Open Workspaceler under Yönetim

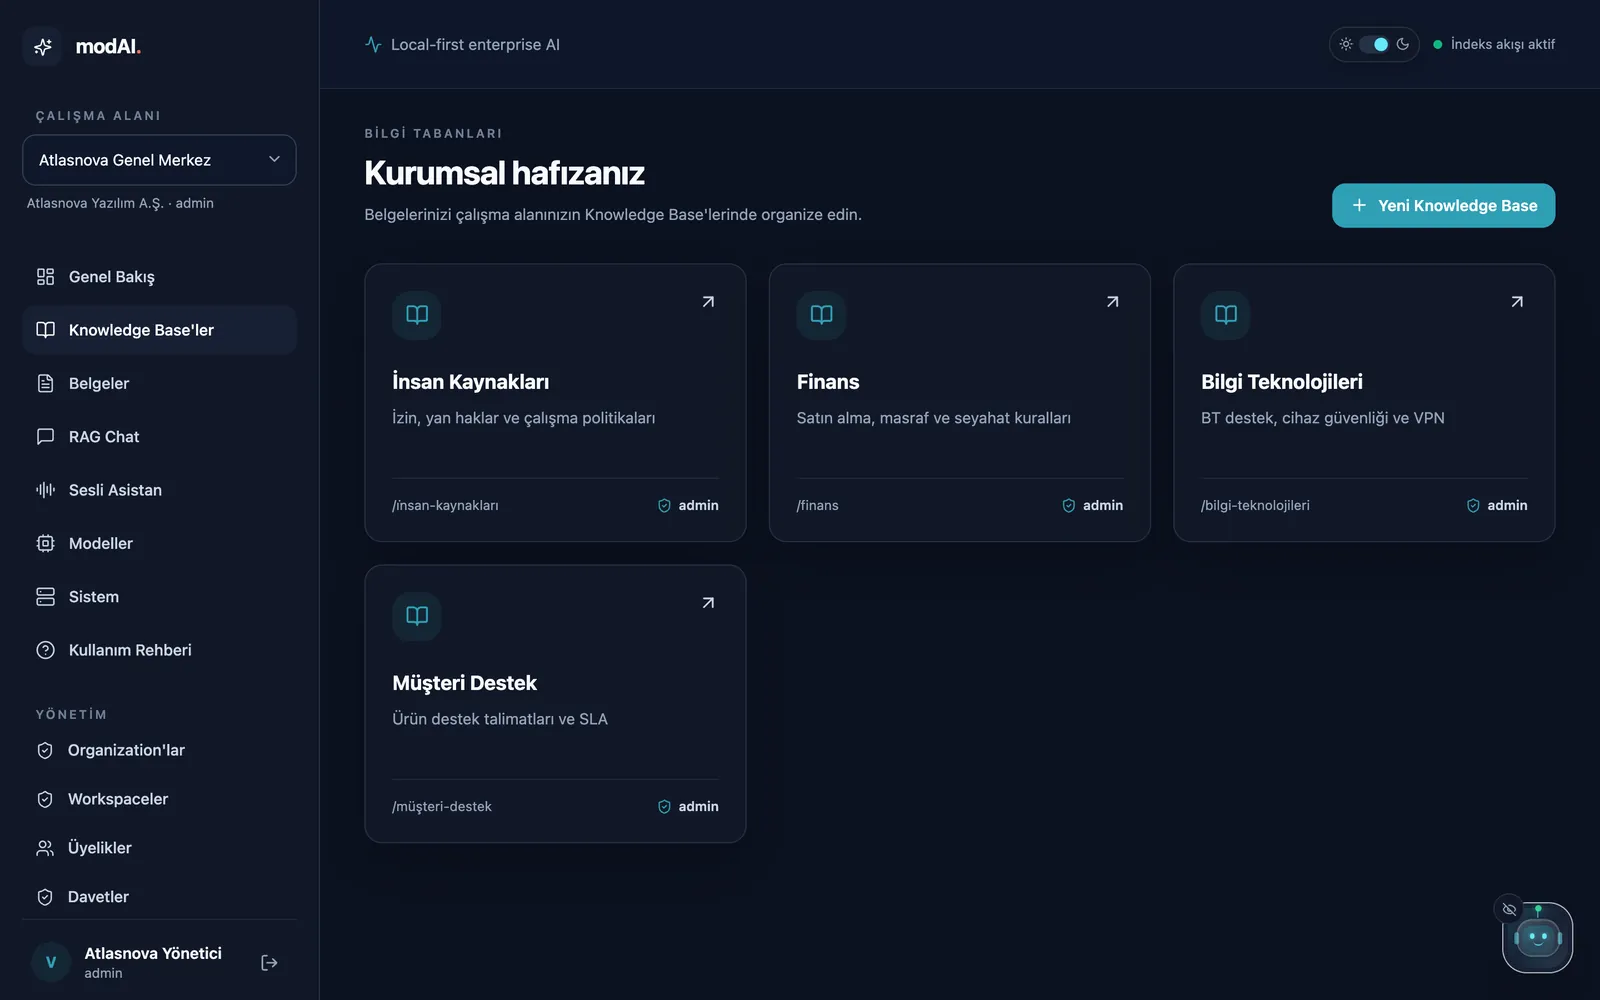159,799
